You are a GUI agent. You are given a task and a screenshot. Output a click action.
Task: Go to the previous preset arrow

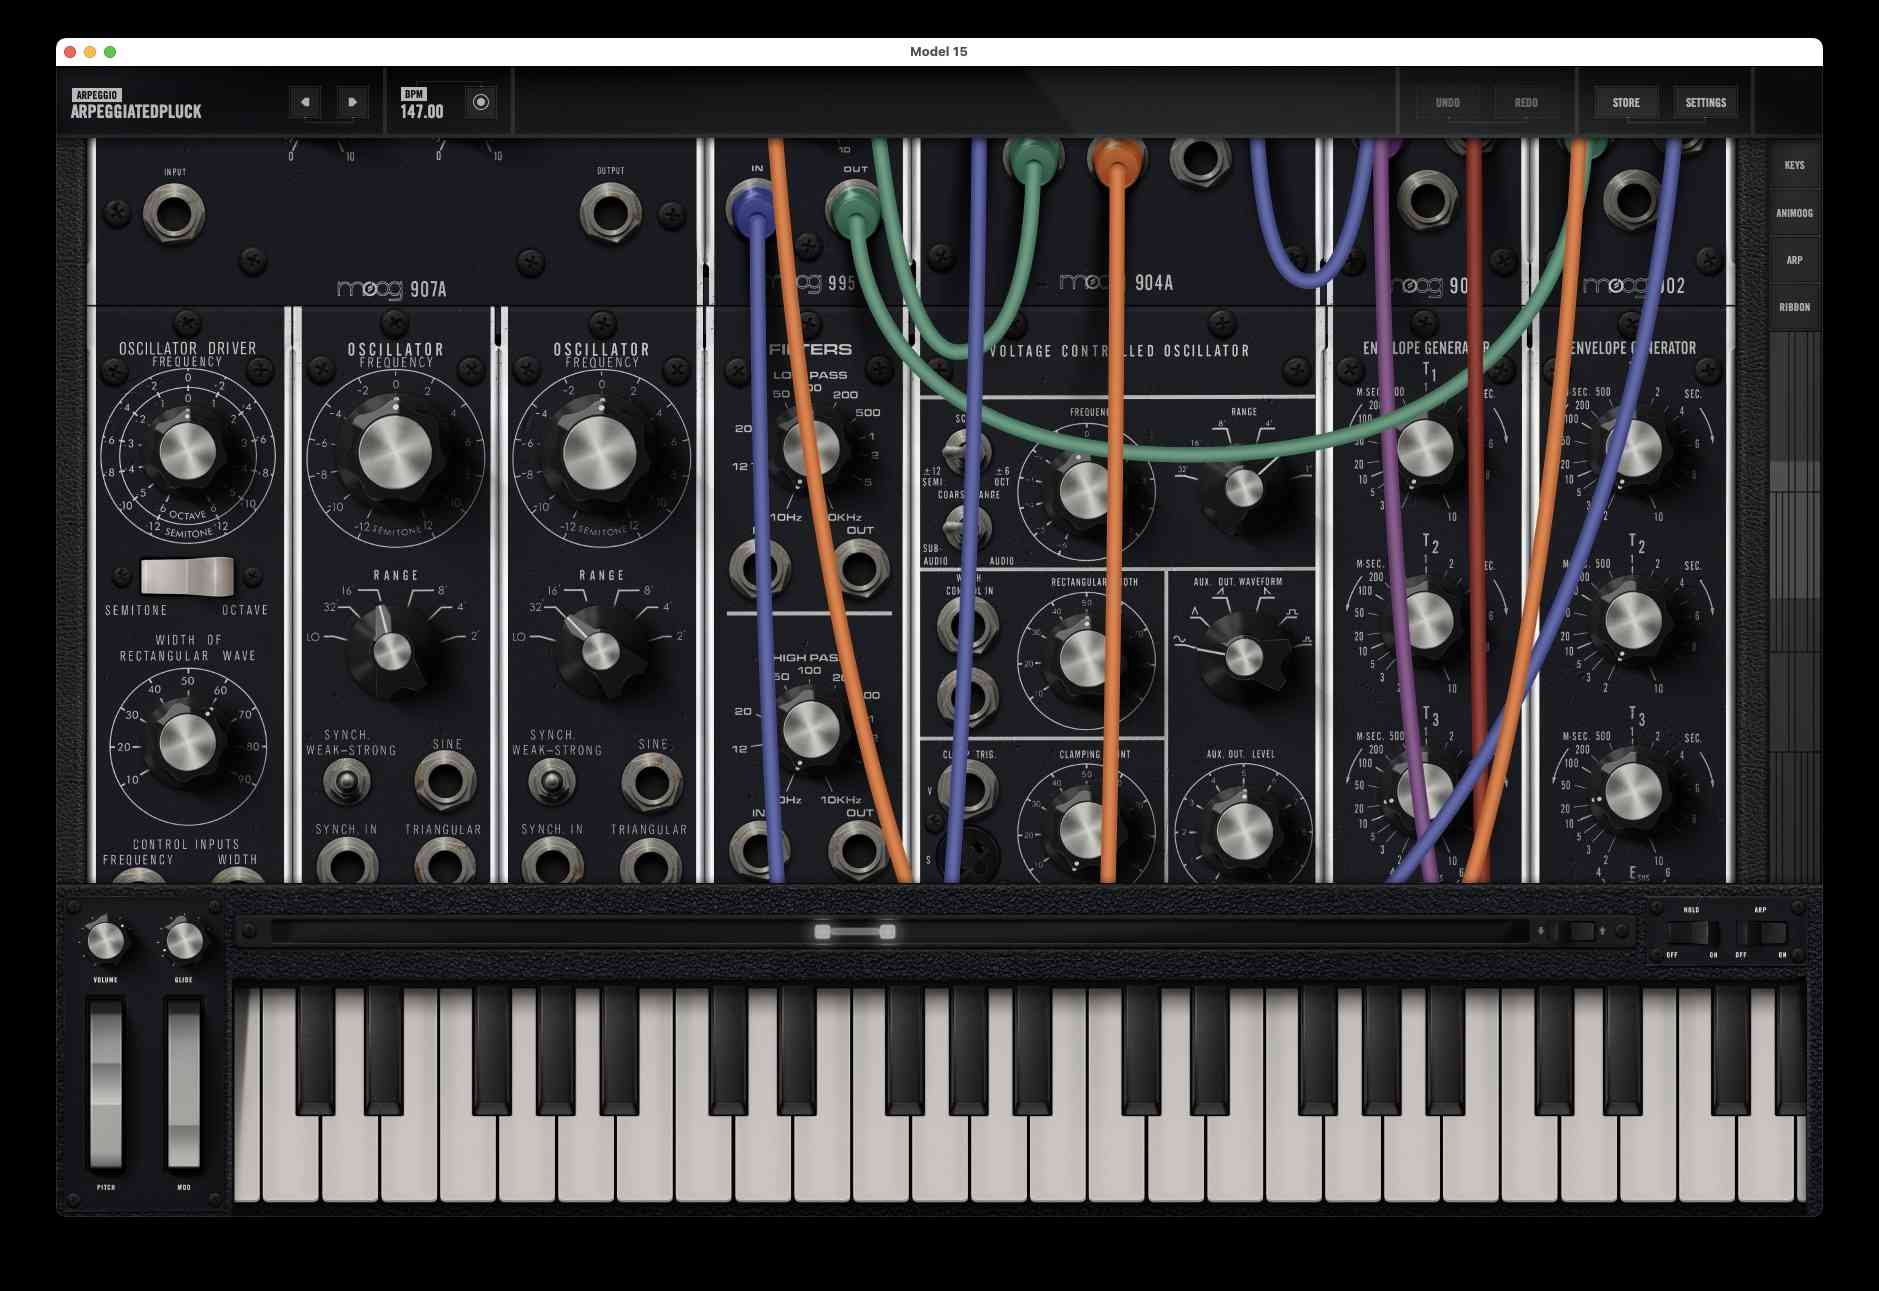[305, 101]
